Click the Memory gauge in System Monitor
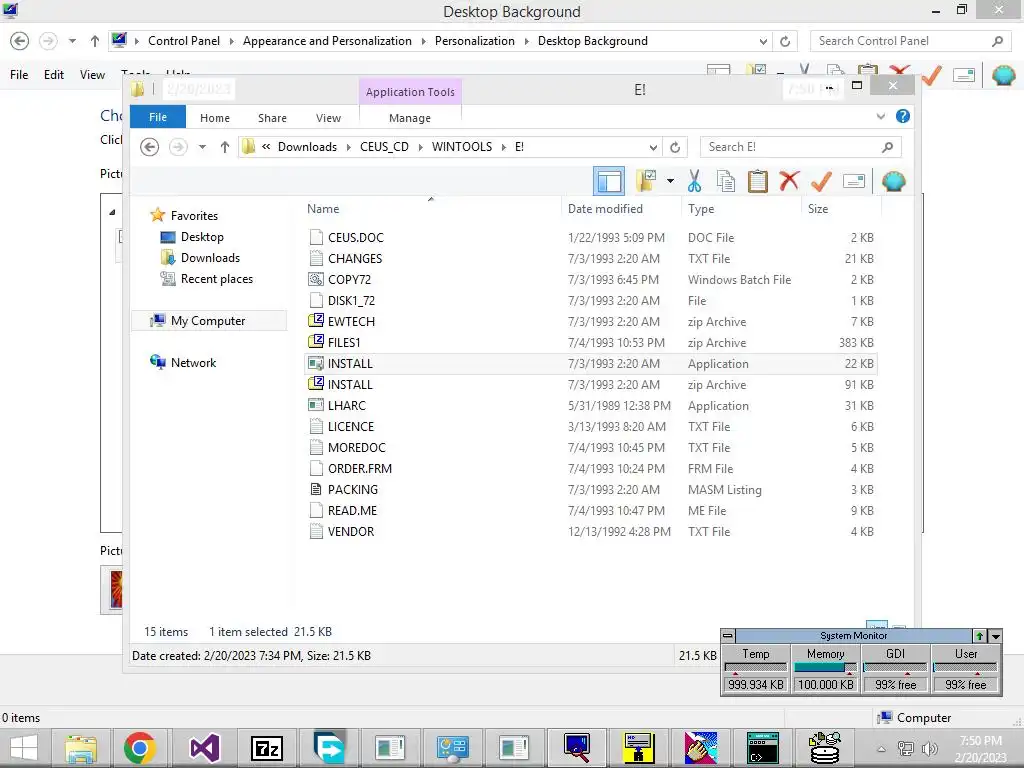The height and width of the screenshot is (768, 1024). 825,669
